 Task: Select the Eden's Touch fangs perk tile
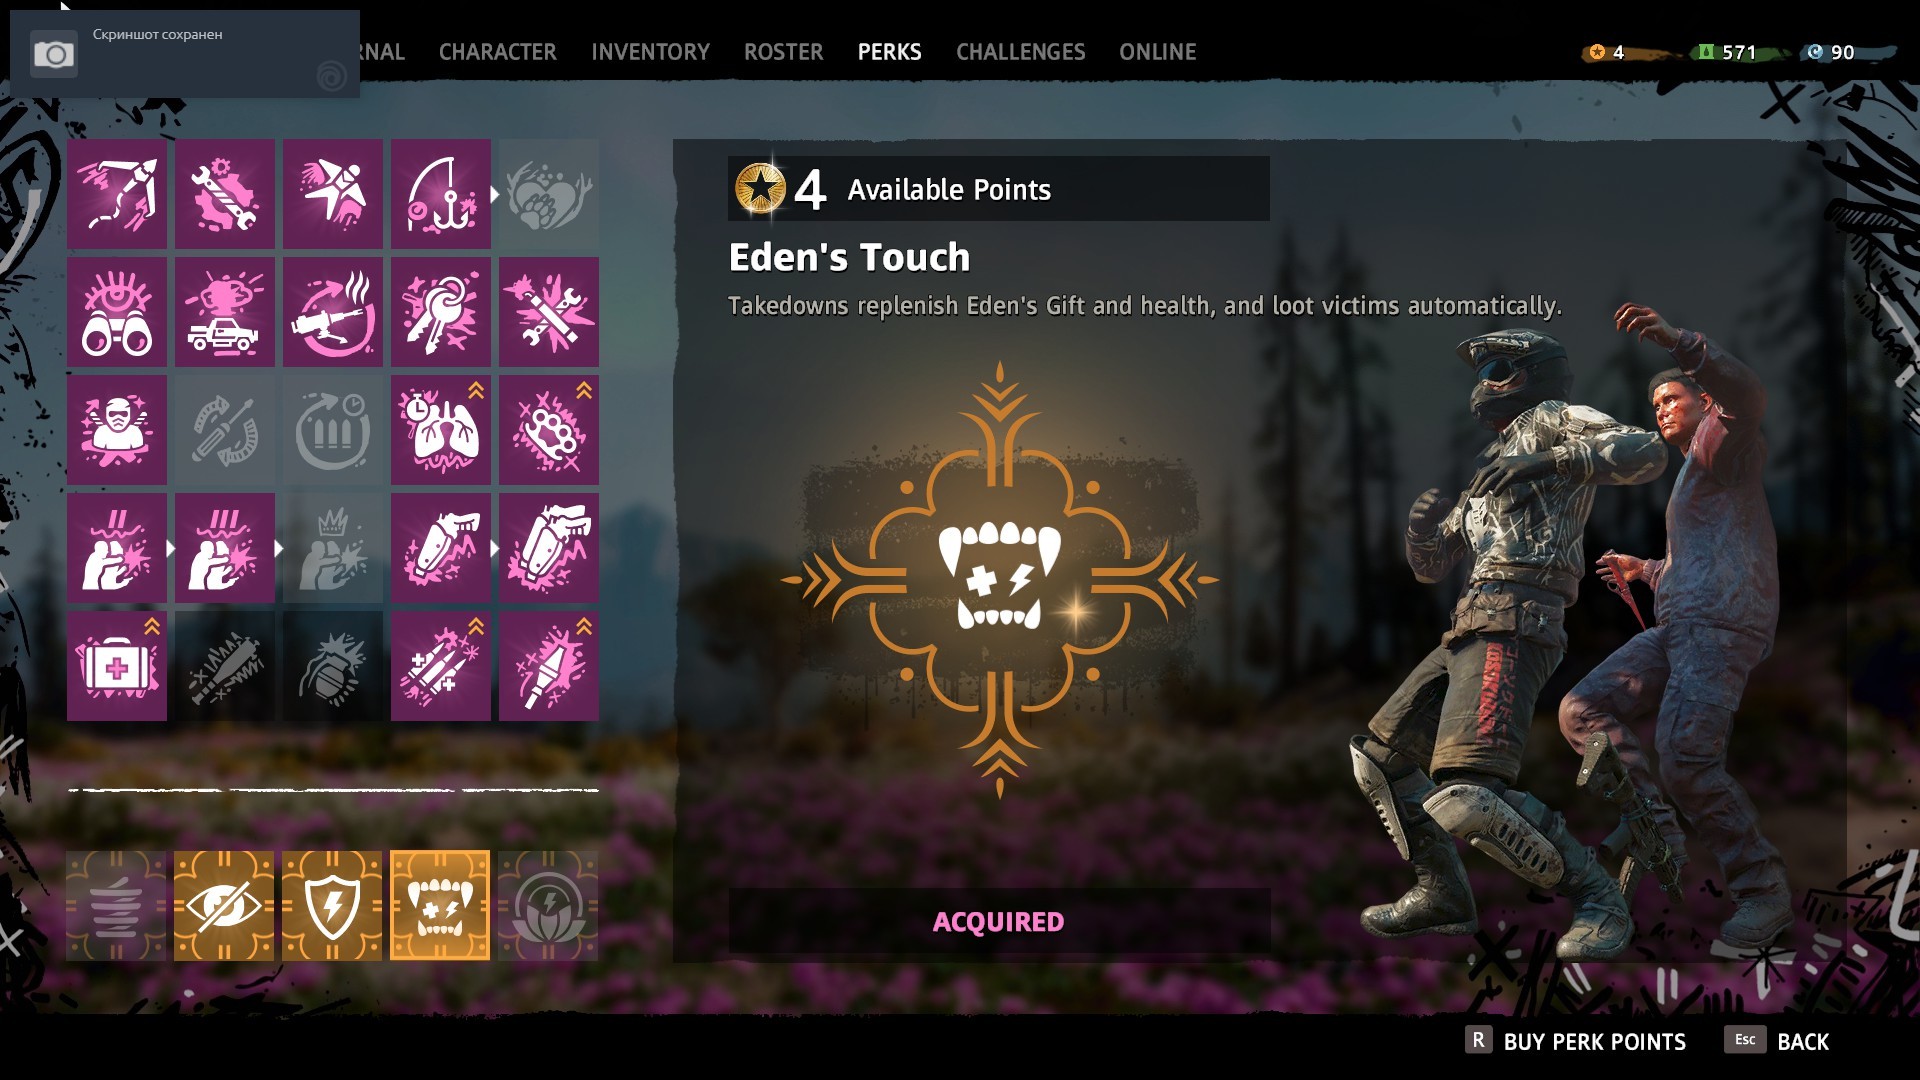point(440,906)
